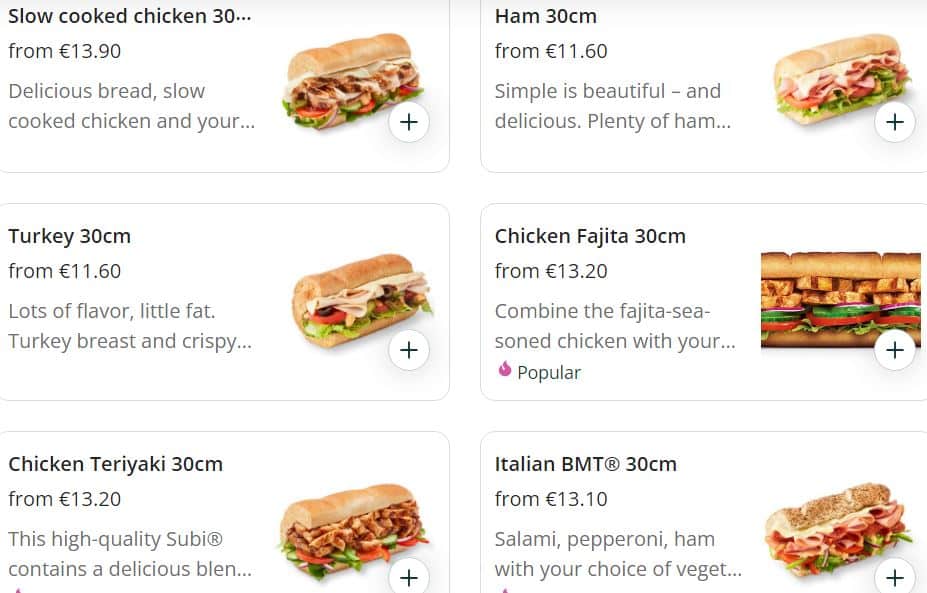Click the Popular flame icon under Chicken Fajita
Viewport: 927px width, 593px height.
point(505,371)
